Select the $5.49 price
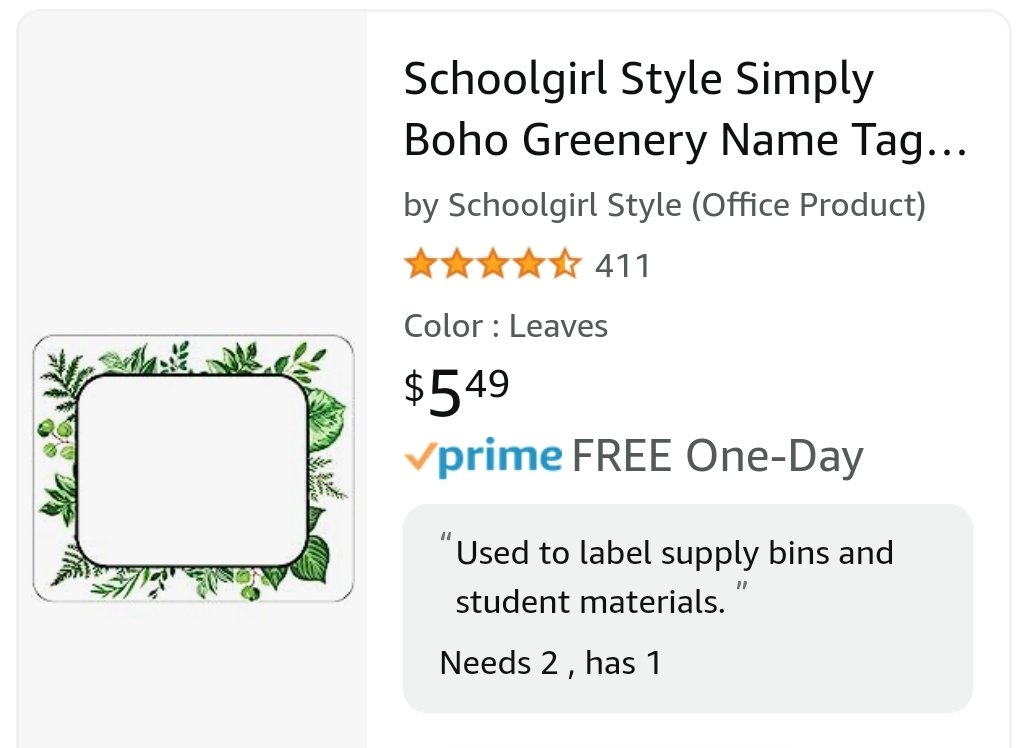Image resolution: width=1016 pixels, height=748 pixels. 456,392
